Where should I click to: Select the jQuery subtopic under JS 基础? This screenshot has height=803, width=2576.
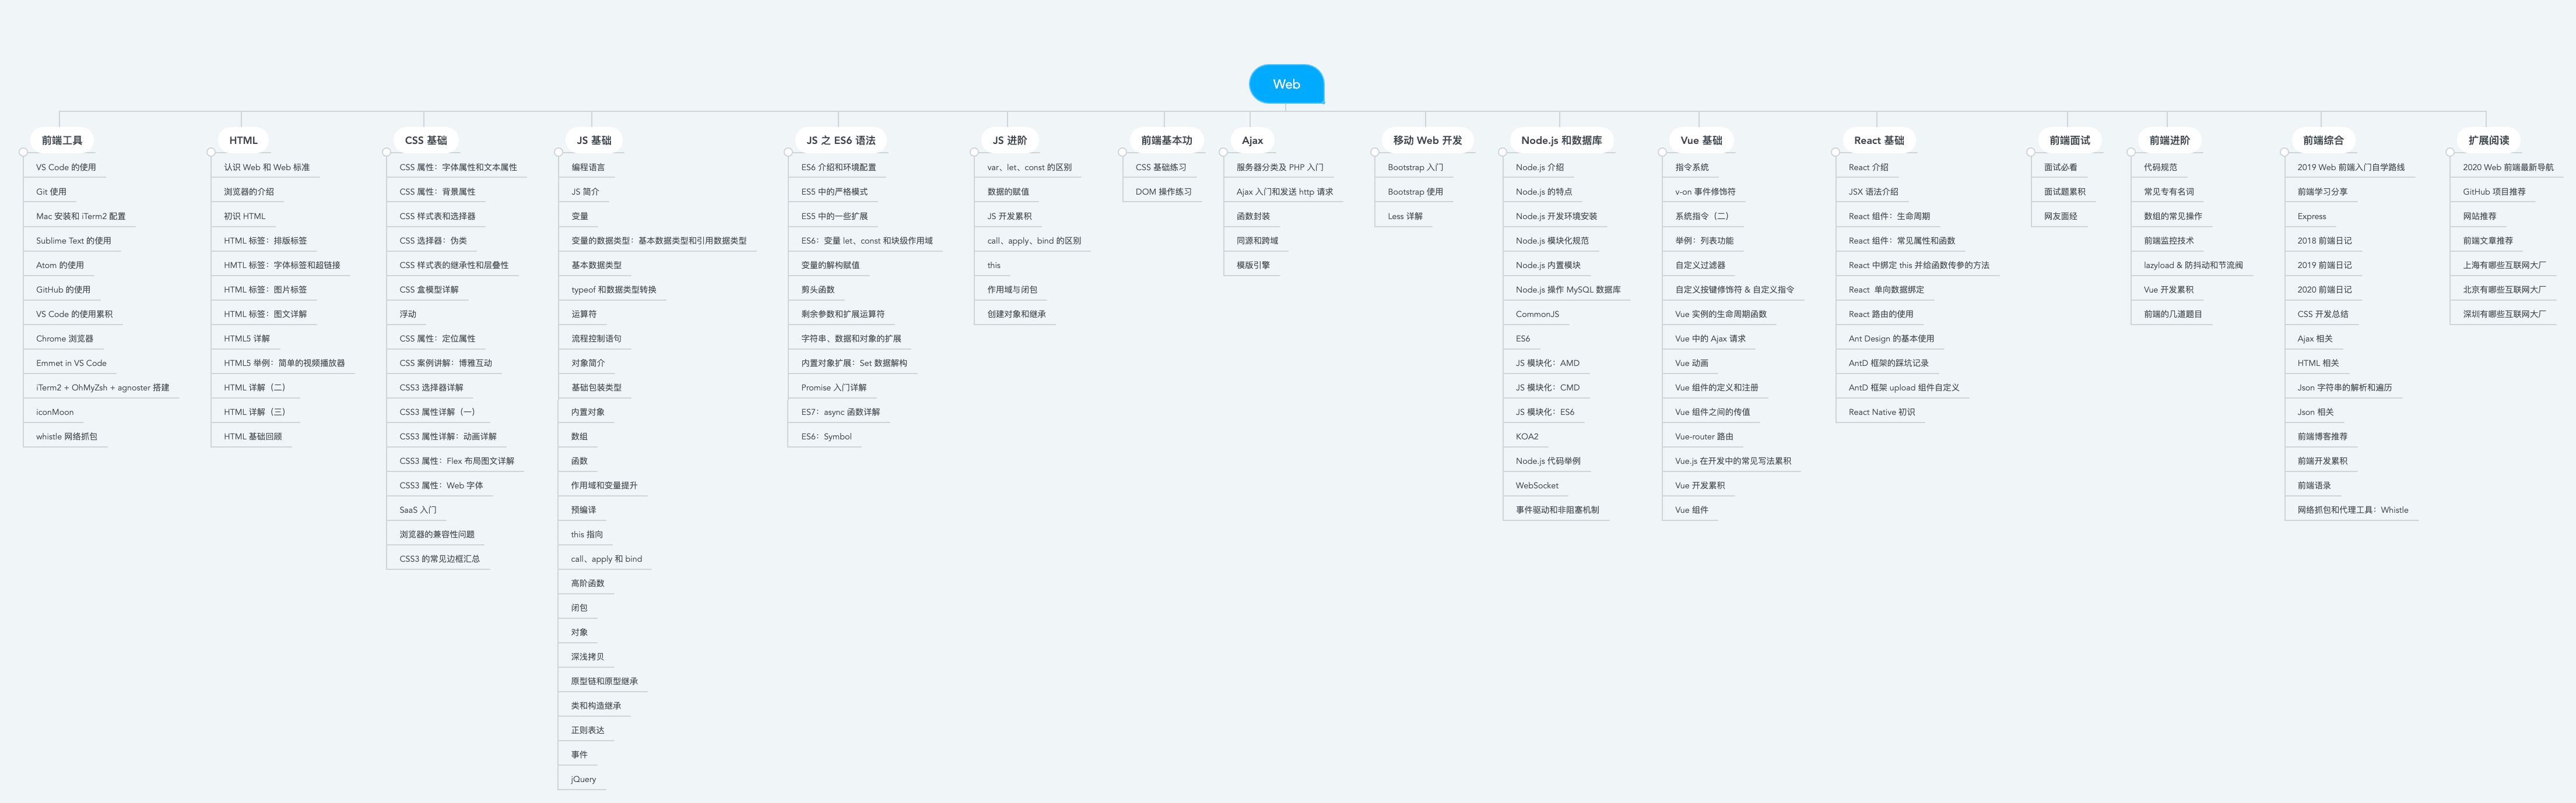pos(583,779)
